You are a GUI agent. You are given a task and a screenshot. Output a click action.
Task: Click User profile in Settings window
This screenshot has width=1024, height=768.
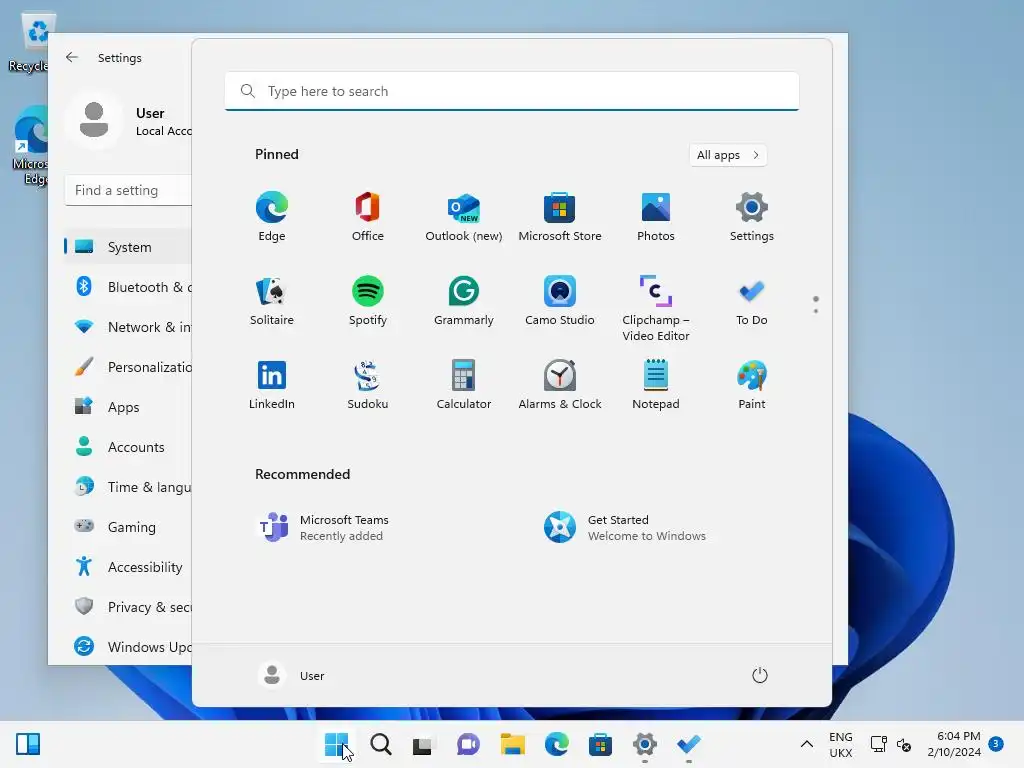(128, 121)
